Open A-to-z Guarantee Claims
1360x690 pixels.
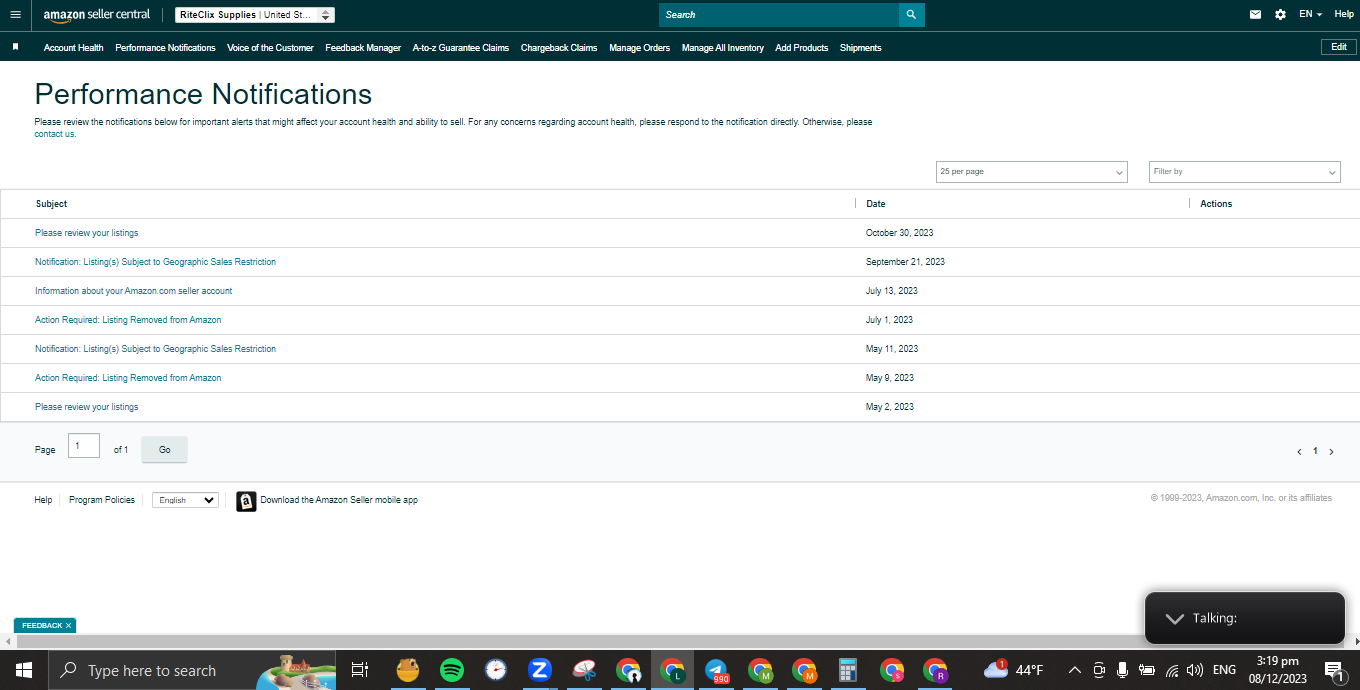tap(461, 48)
